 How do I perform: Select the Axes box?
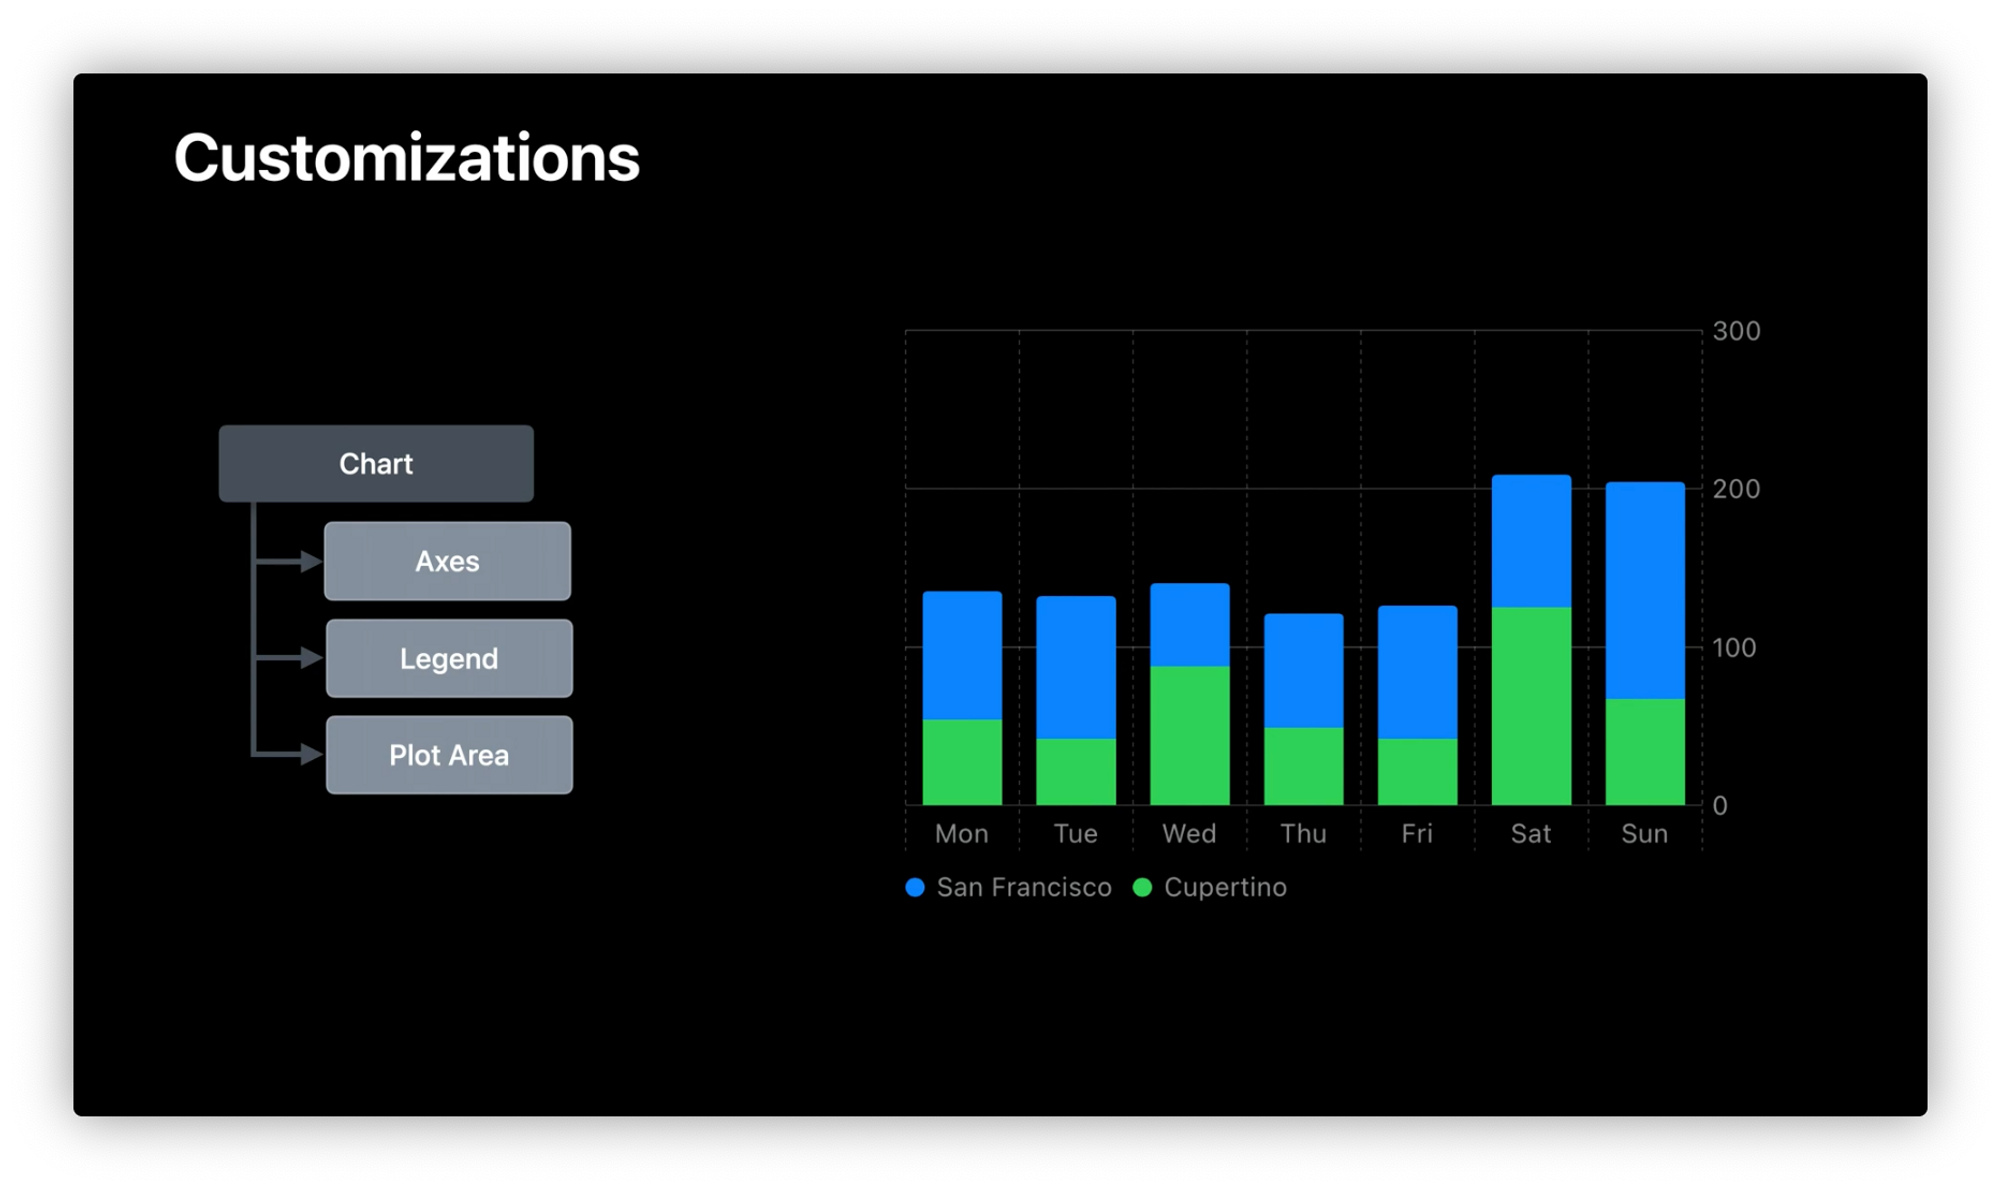pos(447,561)
